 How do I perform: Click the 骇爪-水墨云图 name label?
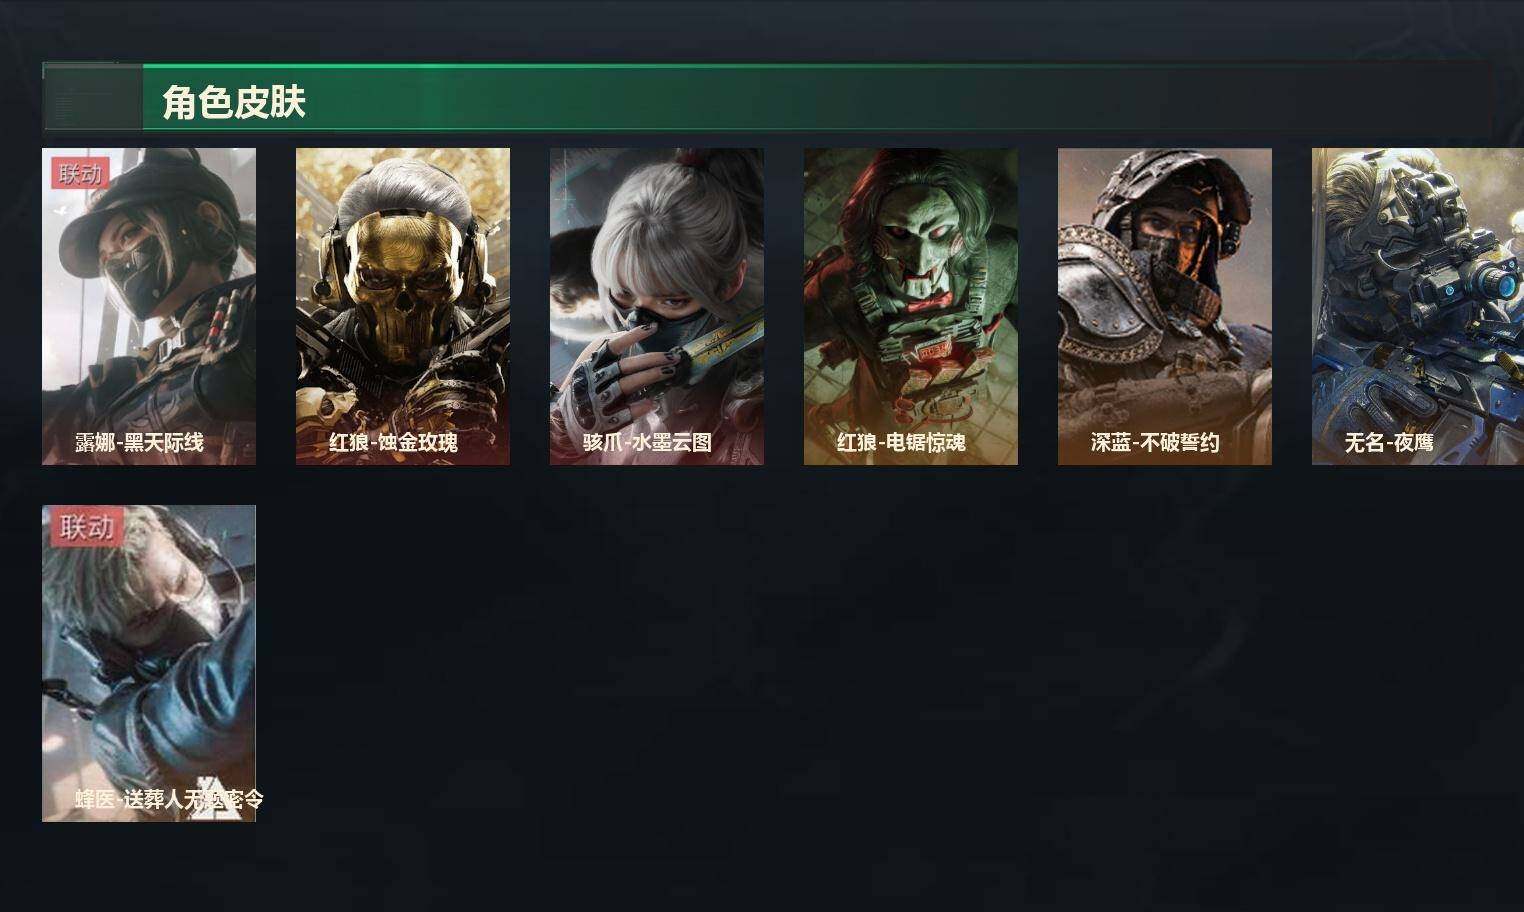(647, 442)
